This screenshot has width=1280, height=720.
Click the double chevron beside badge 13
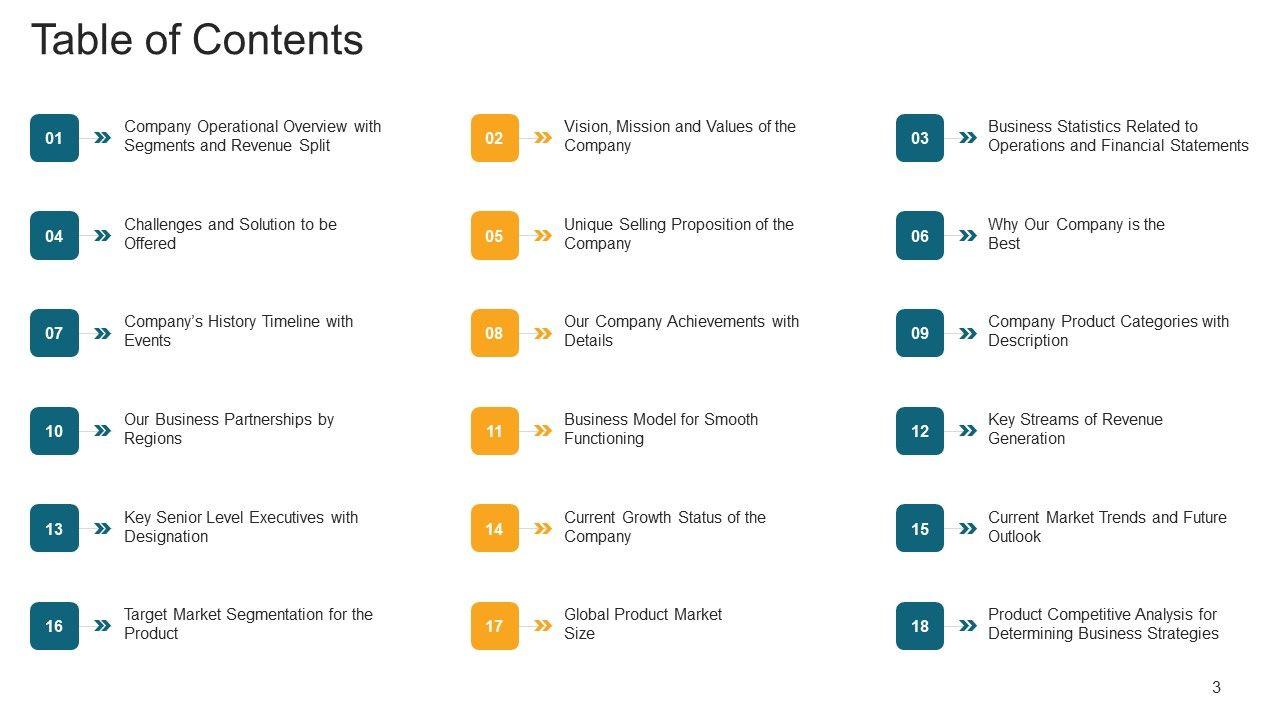coord(102,529)
